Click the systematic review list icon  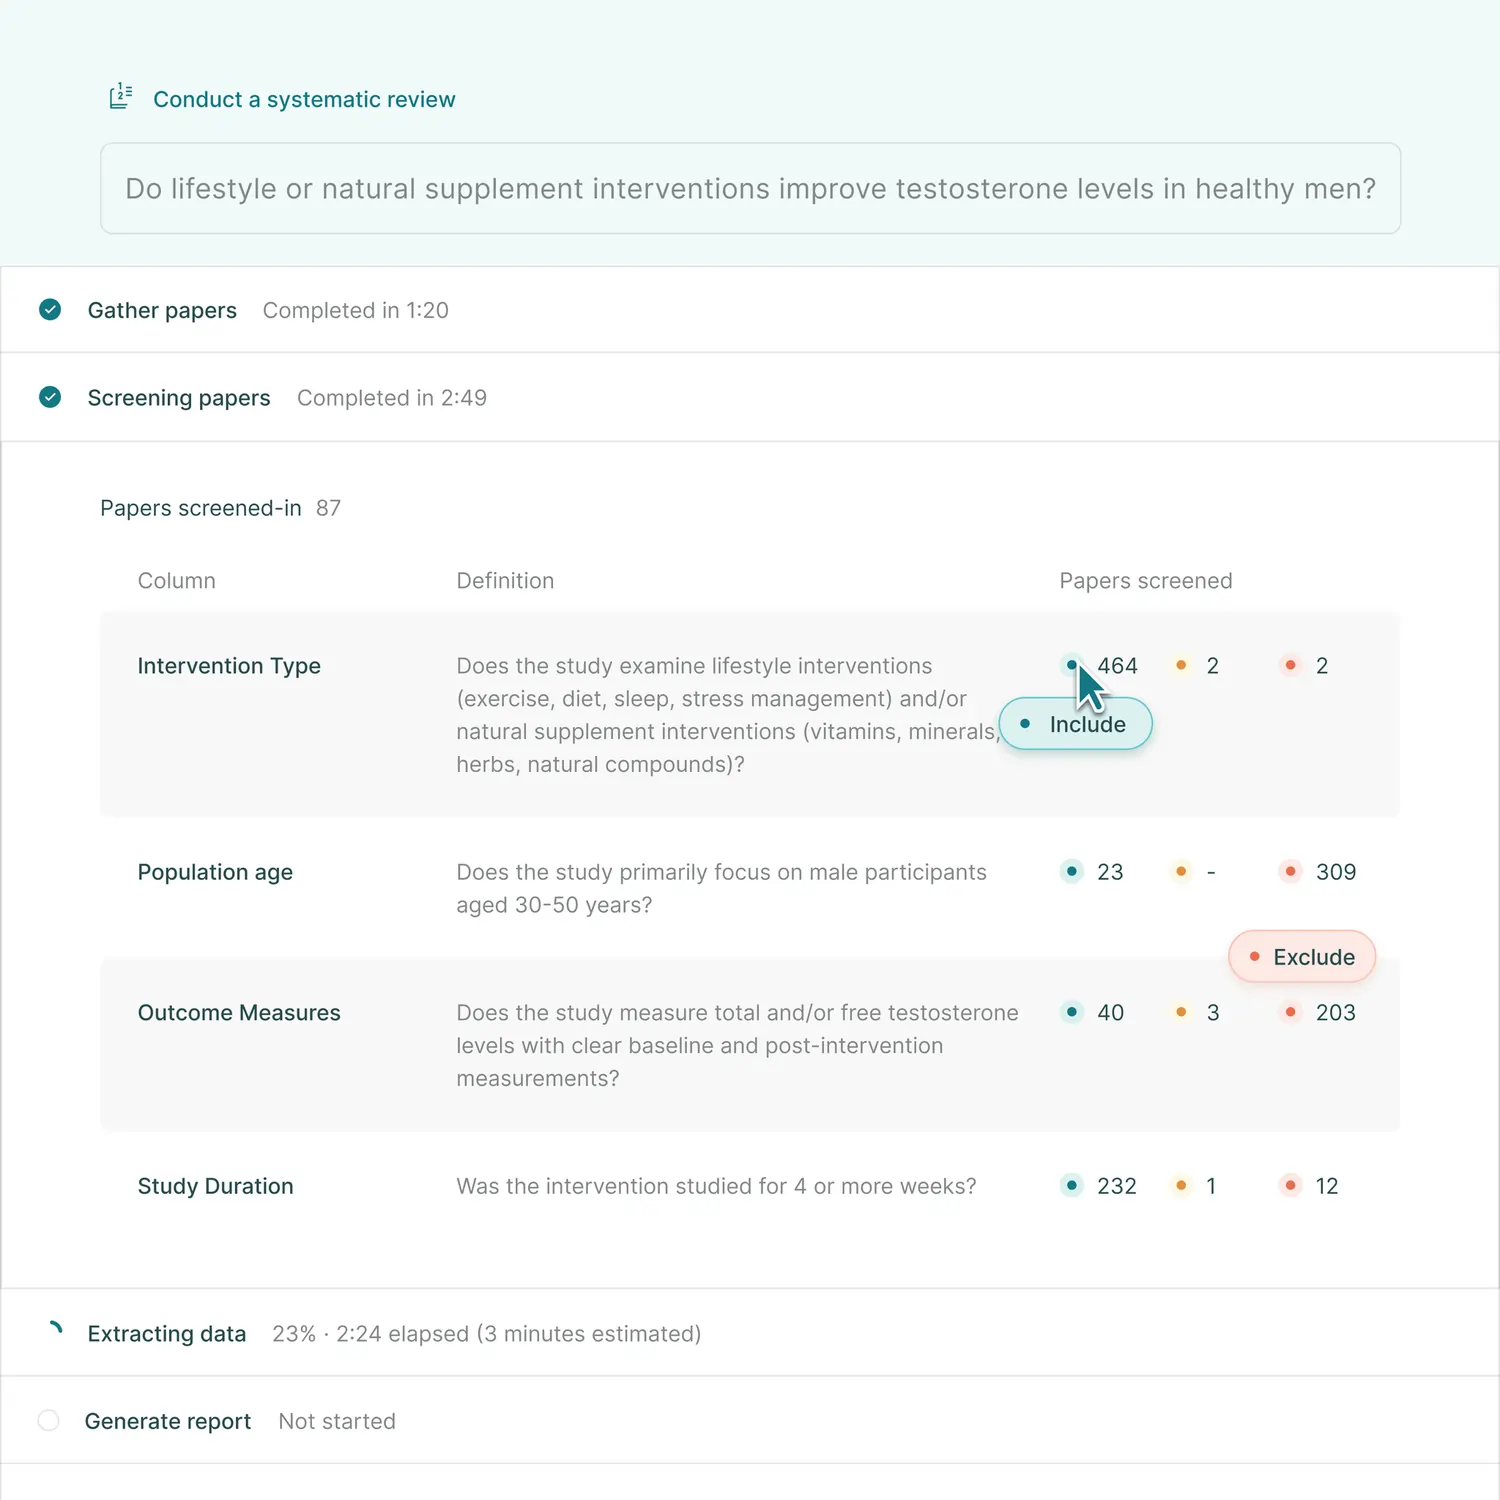(x=120, y=97)
